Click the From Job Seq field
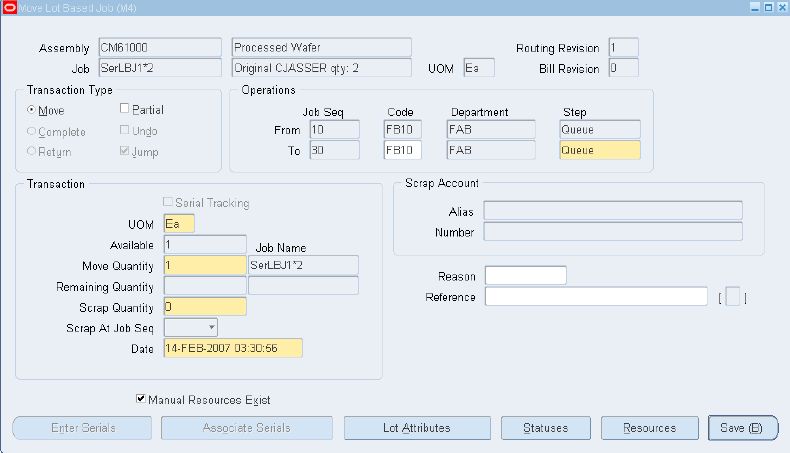Image resolution: width=790 pixels, height=453 pixels. coord(335,130)
